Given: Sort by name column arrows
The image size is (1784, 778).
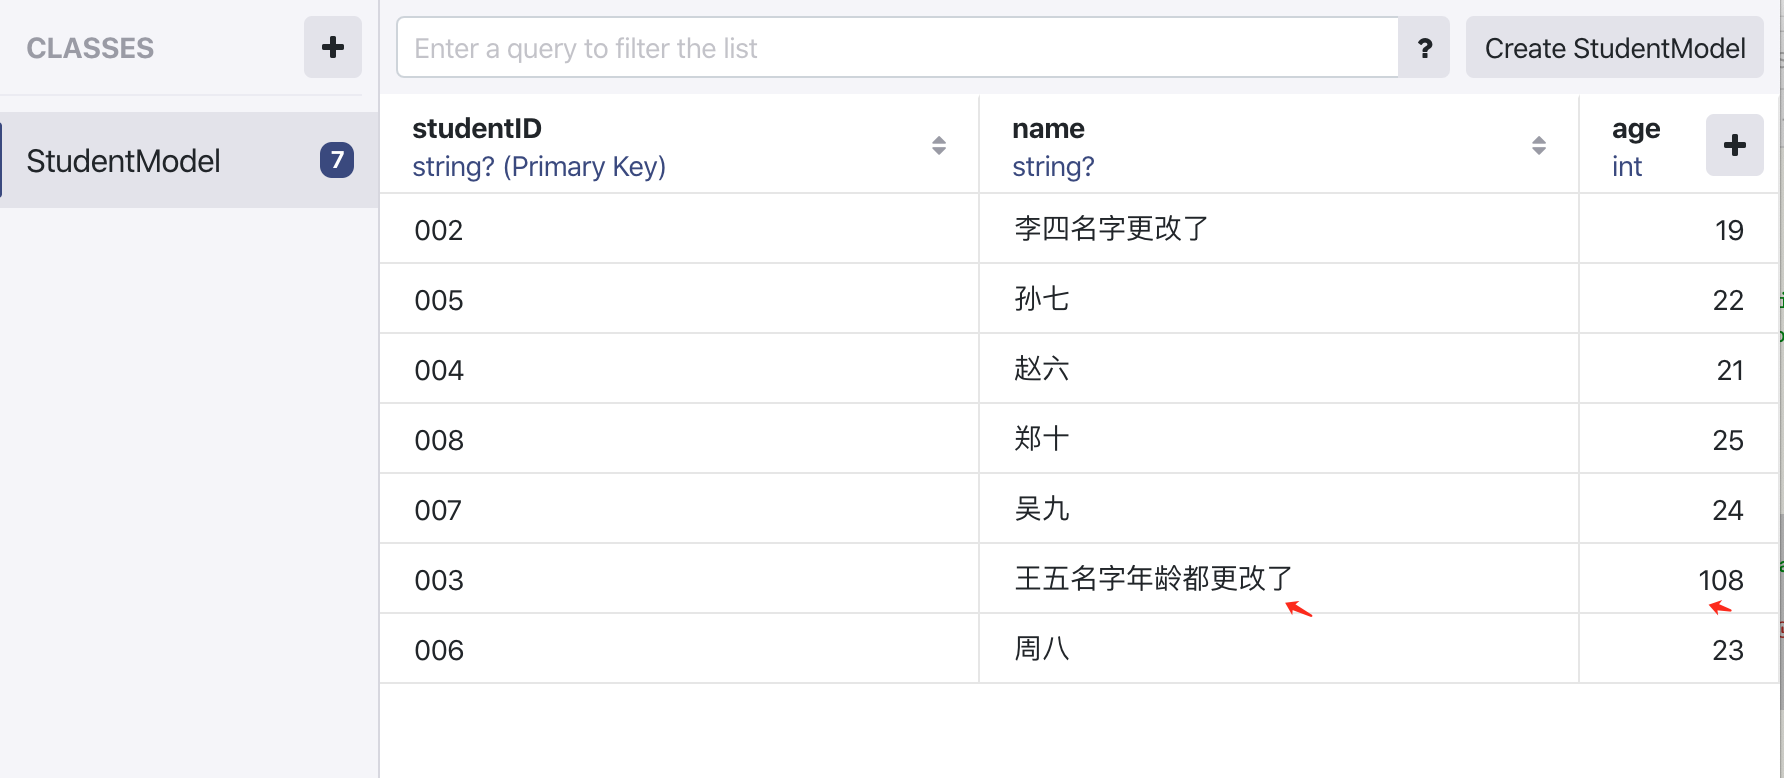Looking at the screenshot, I should coord(1539,146).
